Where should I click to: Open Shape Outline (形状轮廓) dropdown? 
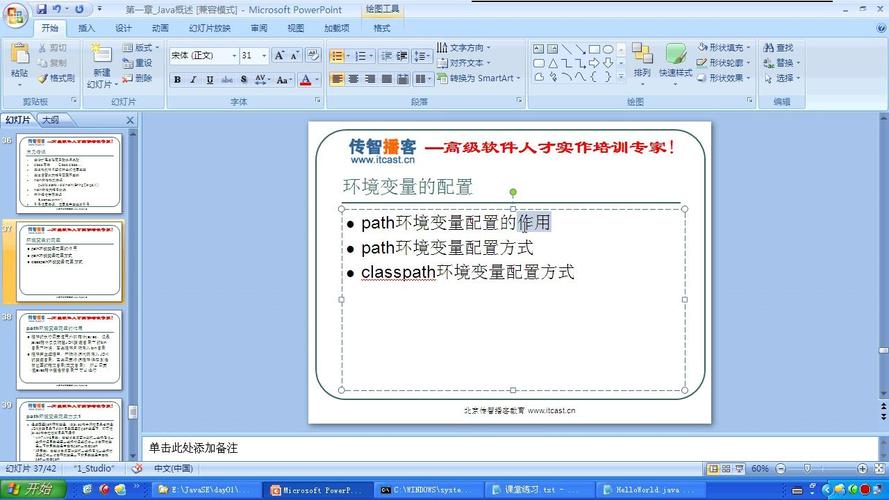coord(725,63)
